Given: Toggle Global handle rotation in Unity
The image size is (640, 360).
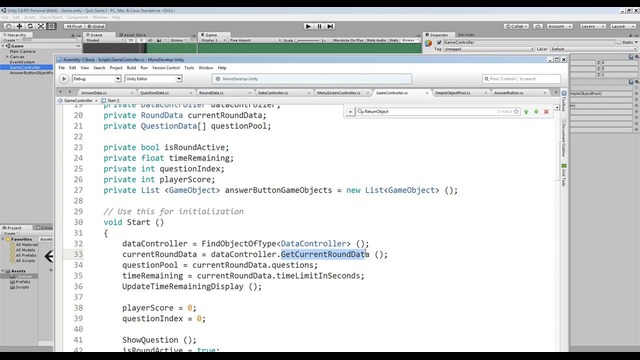Looking at the screenshot, I should (x=96, y=26).
